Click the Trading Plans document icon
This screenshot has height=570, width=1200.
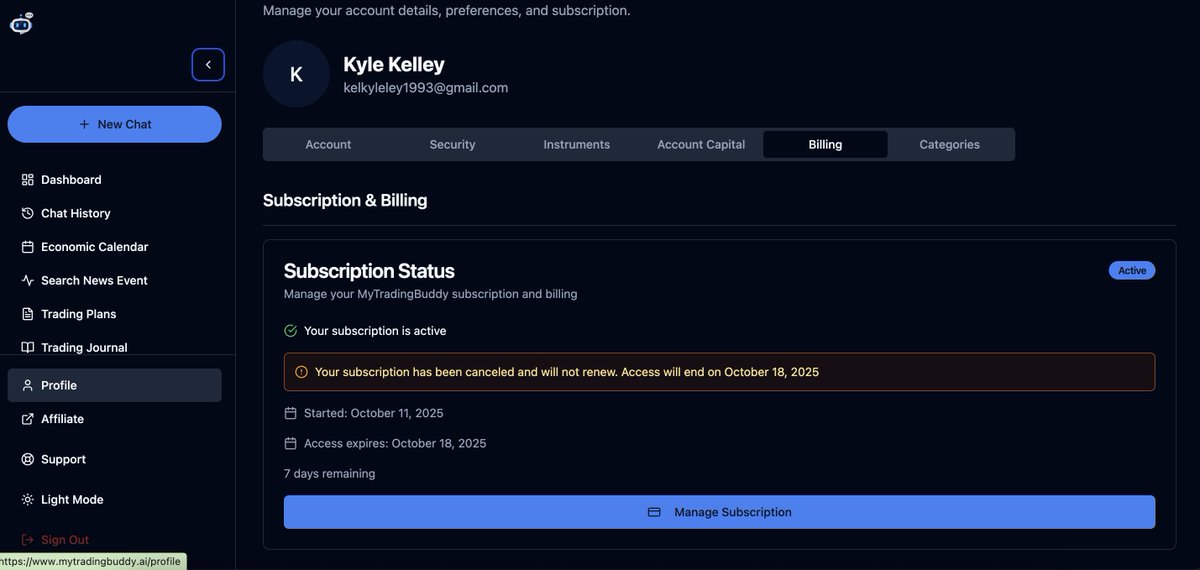(28, 314)
